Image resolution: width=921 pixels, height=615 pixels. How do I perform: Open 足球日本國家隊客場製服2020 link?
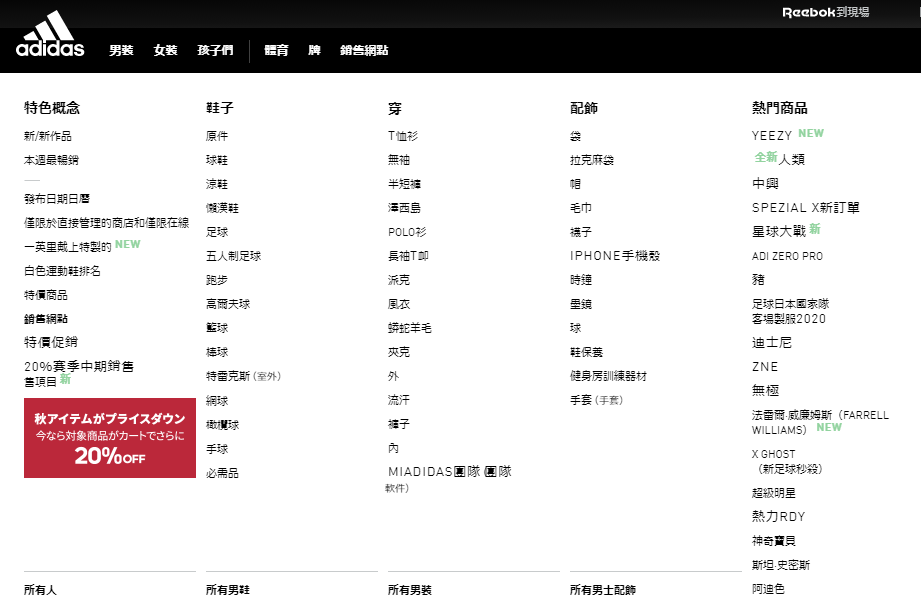coord(790,311)
